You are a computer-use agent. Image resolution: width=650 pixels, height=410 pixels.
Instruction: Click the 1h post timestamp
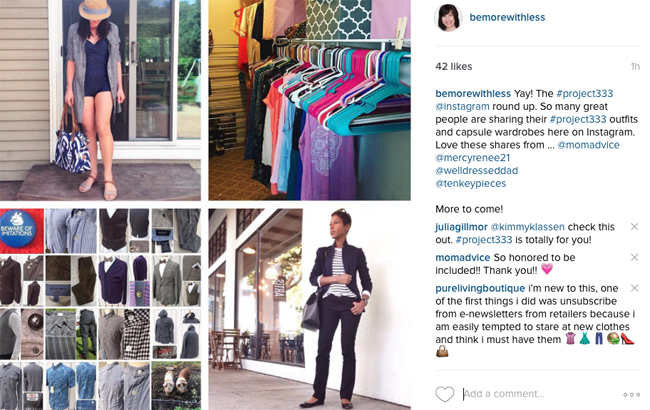pyautogui.click(x=635, y=67)
